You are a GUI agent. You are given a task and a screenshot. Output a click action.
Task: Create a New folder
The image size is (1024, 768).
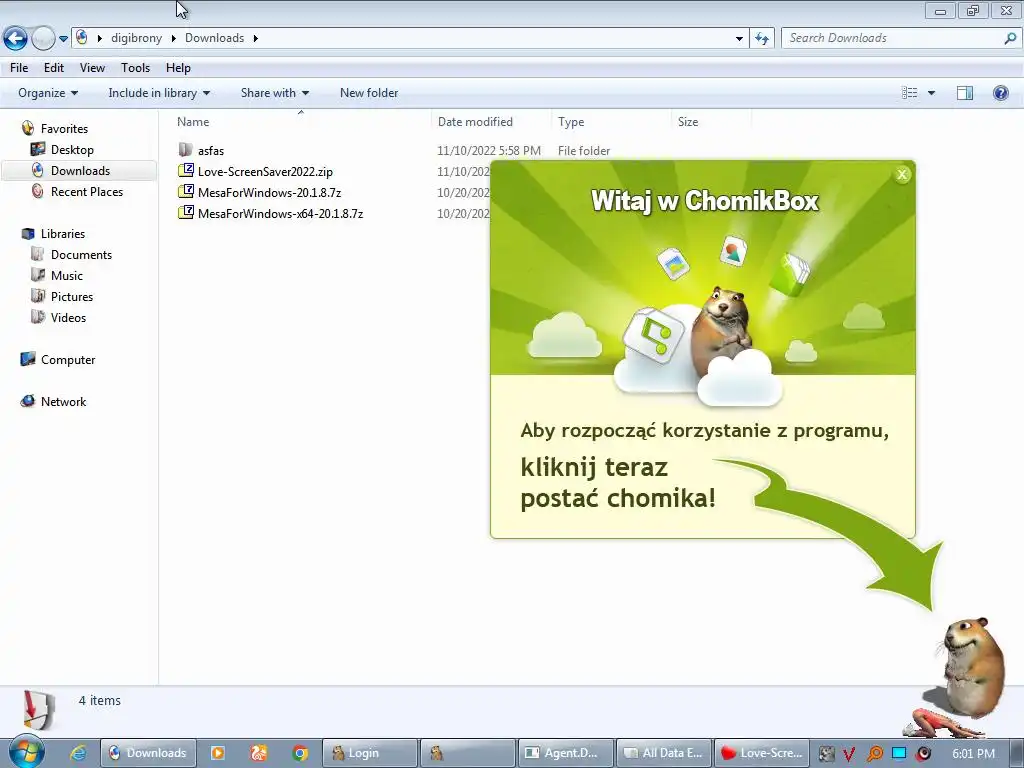click(369, 93)
